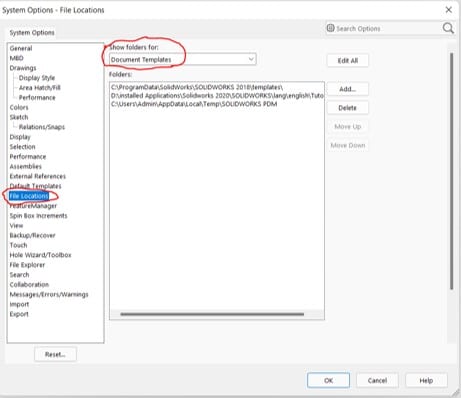Click the Reset... button

[x=55, y=354]
